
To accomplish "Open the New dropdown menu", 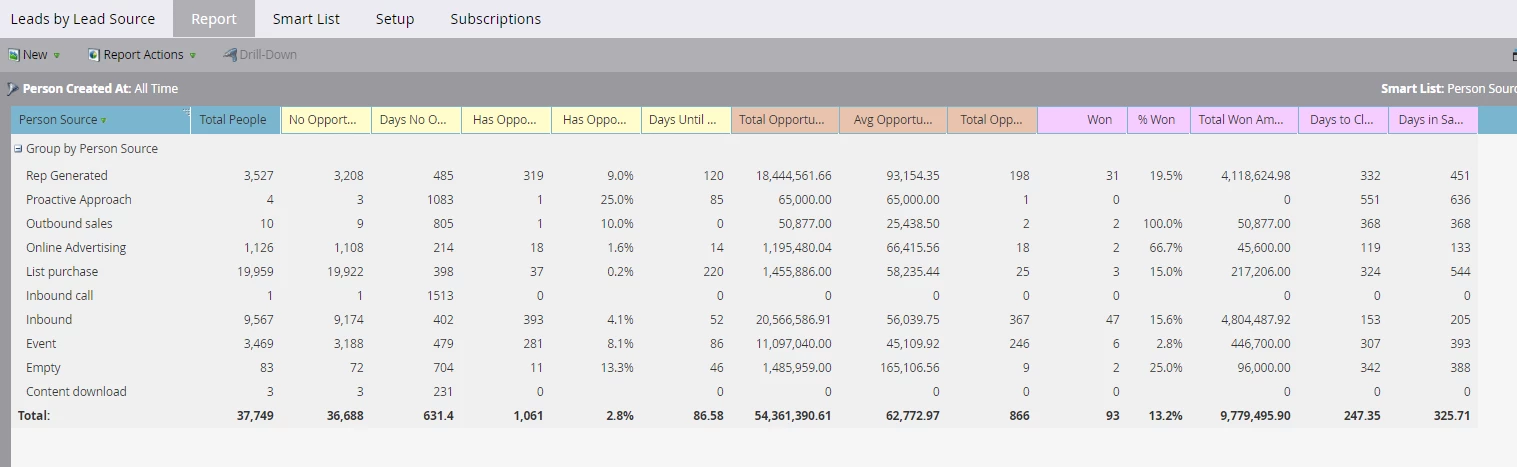I will (34, 55).
